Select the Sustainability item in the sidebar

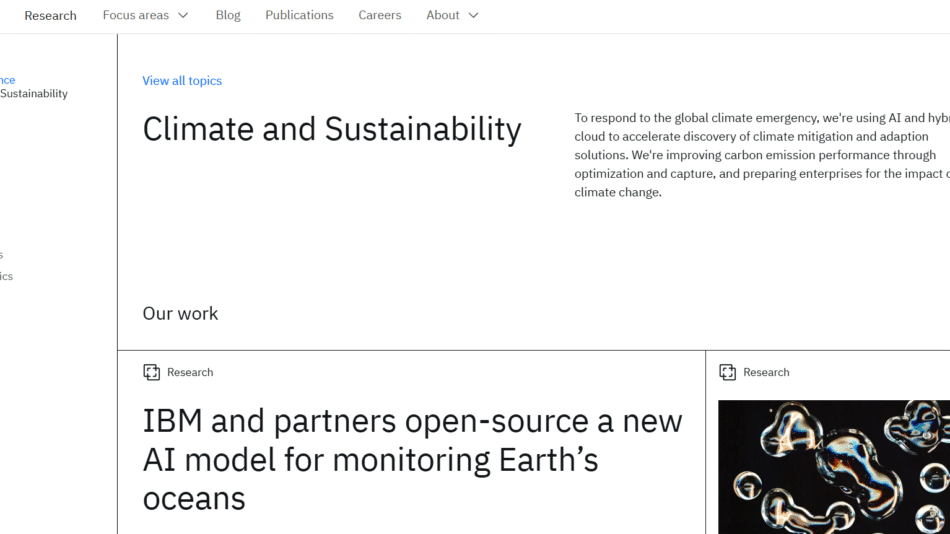pyautogui.click(x=34, y=93)
